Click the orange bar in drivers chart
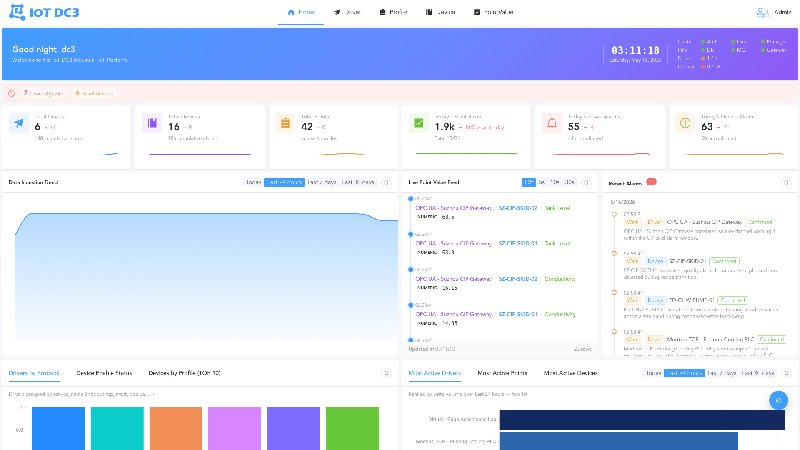The image size is (800, 450). 176,429
